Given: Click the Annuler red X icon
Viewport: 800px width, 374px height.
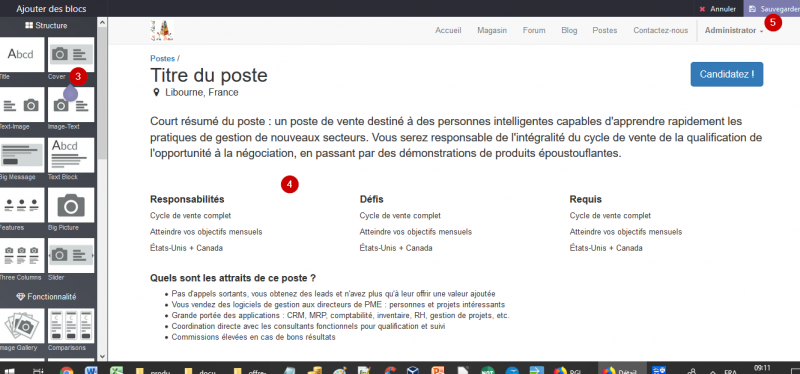Looking at the screenshot, I should pos(702,9).
